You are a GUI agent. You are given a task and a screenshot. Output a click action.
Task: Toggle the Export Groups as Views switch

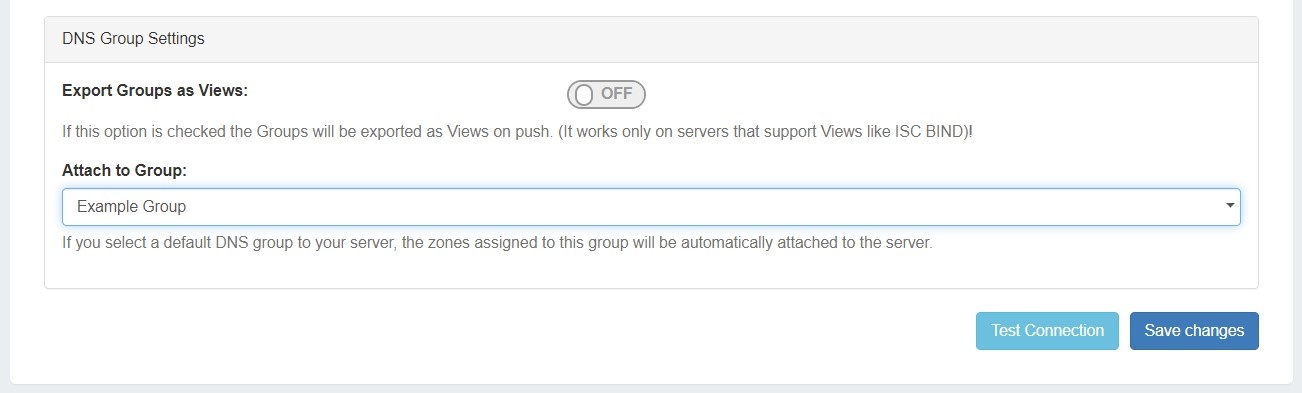pos(606,94)
